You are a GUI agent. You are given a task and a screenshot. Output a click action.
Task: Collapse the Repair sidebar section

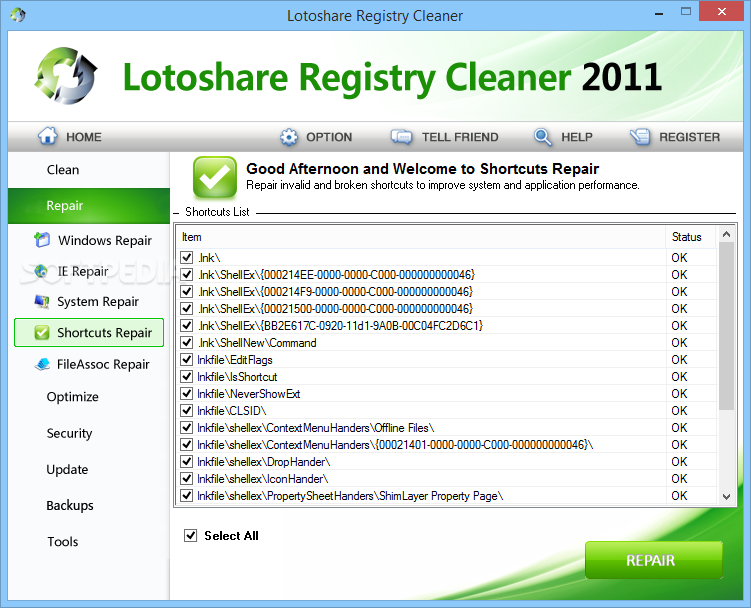89,206
